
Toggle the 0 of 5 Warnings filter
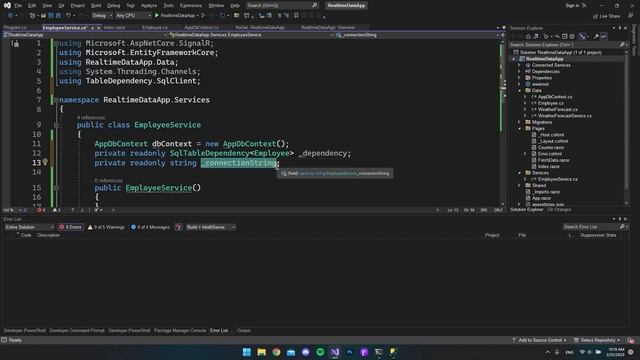(x=106, y=227)
